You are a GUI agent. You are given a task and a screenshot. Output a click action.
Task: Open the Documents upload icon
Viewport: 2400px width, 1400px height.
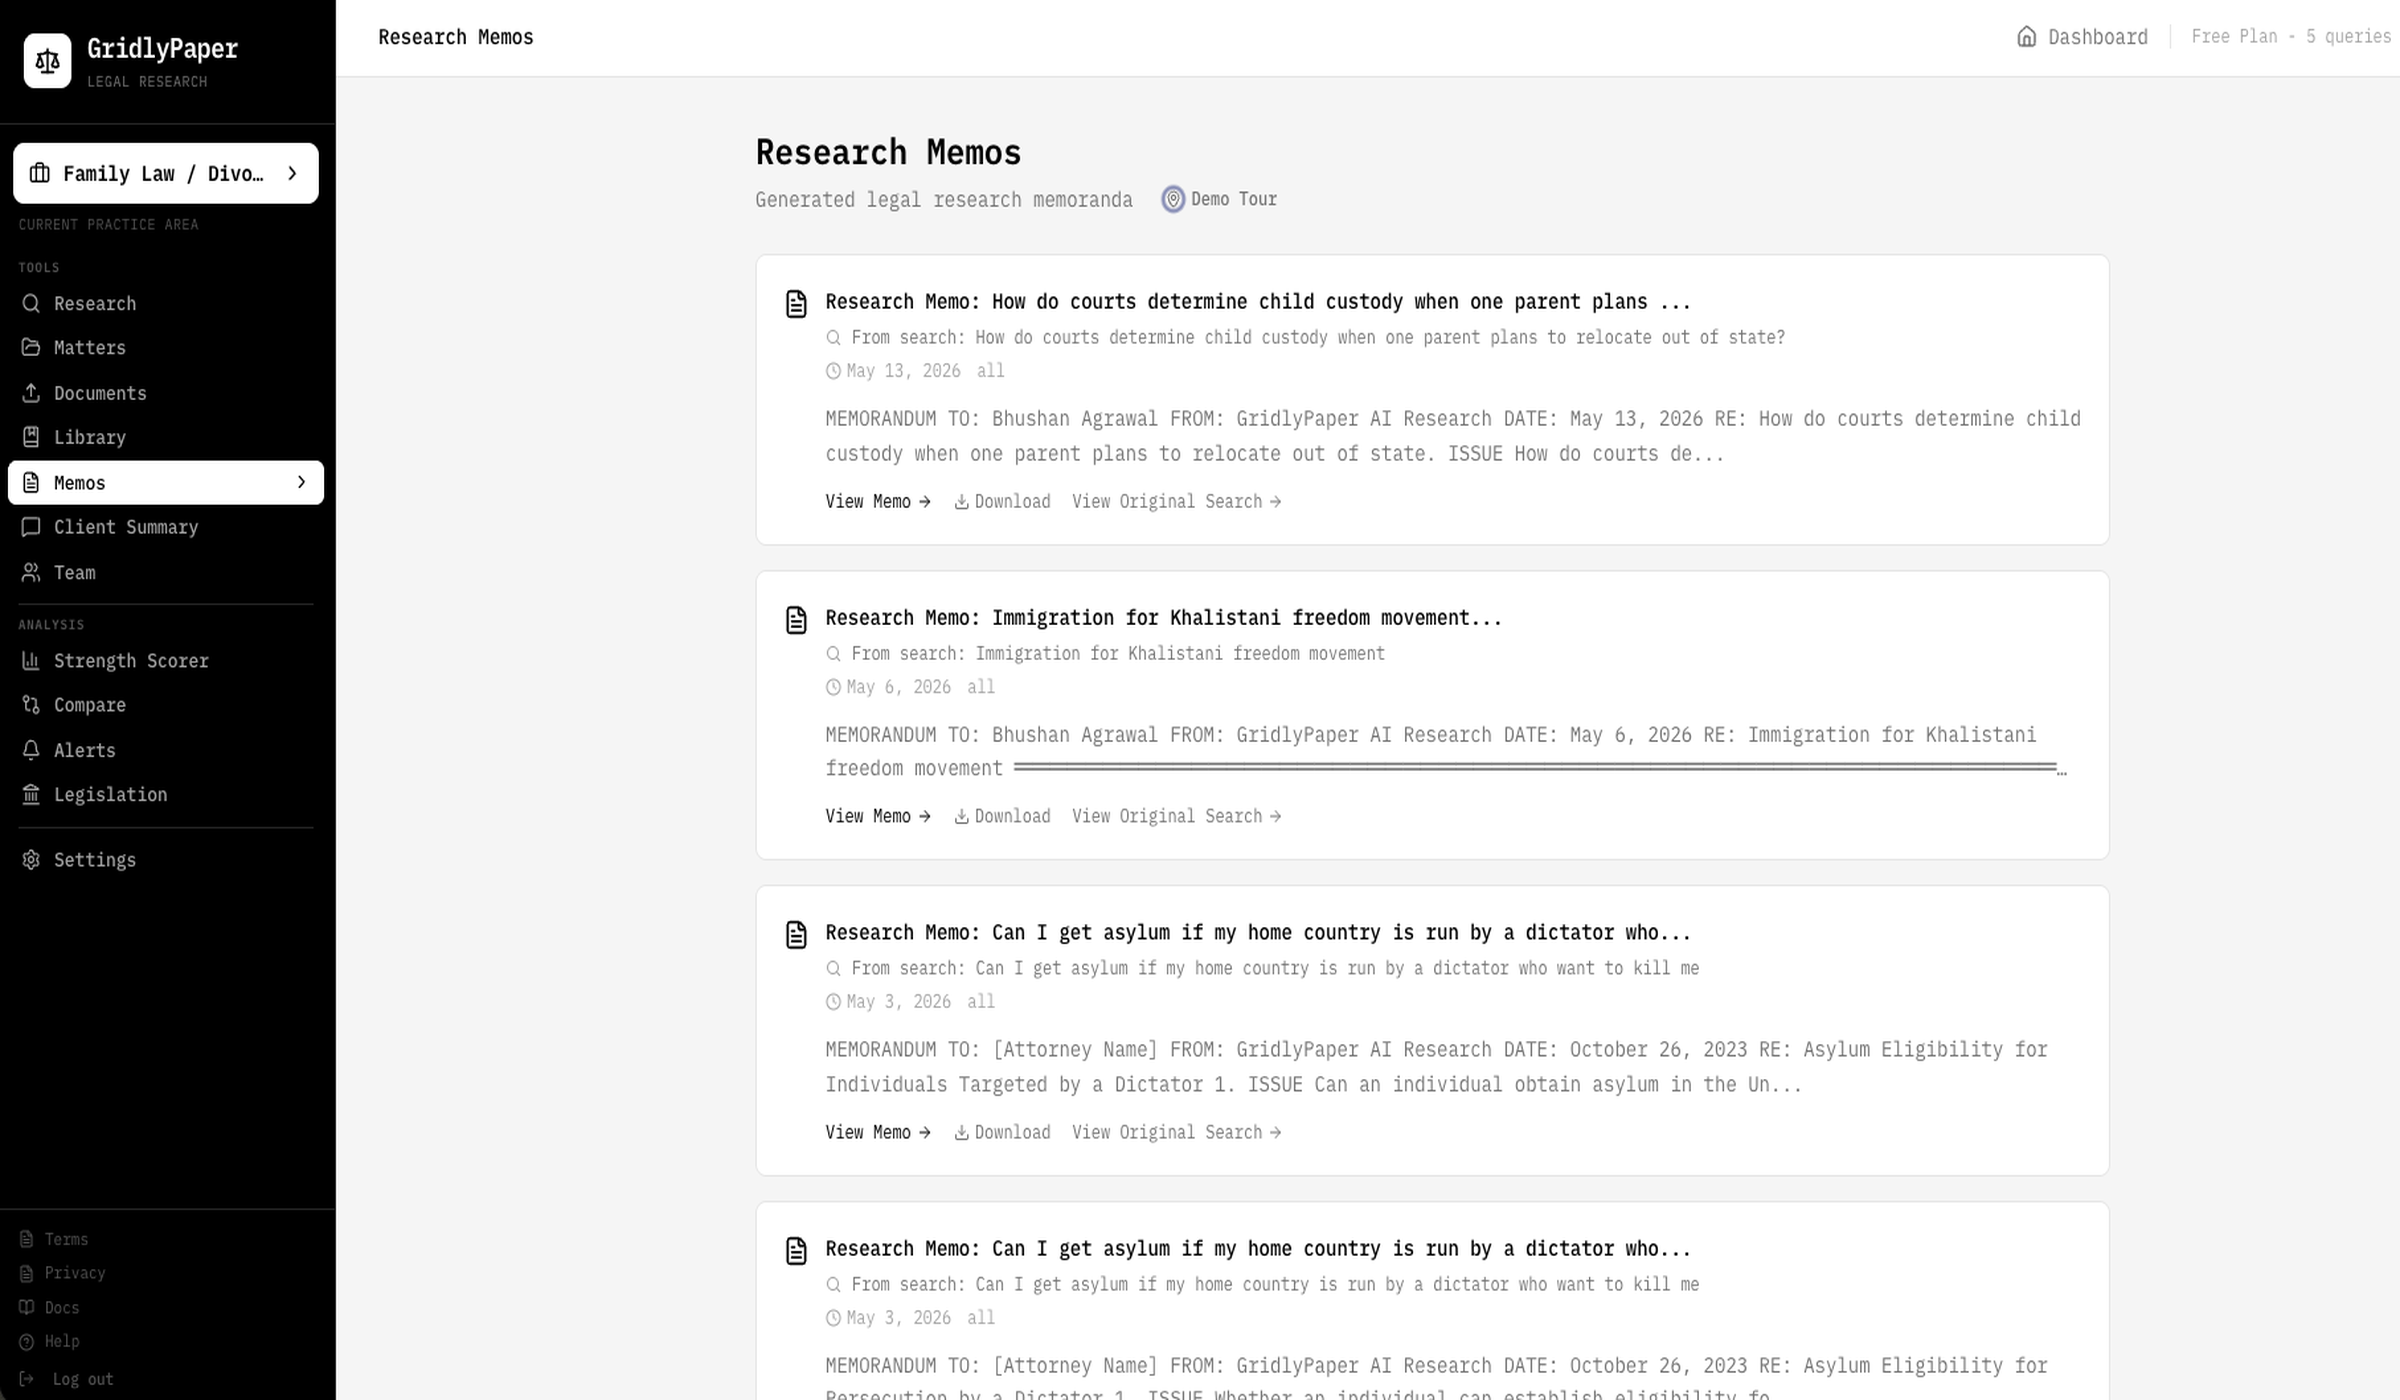pos(31,393)
